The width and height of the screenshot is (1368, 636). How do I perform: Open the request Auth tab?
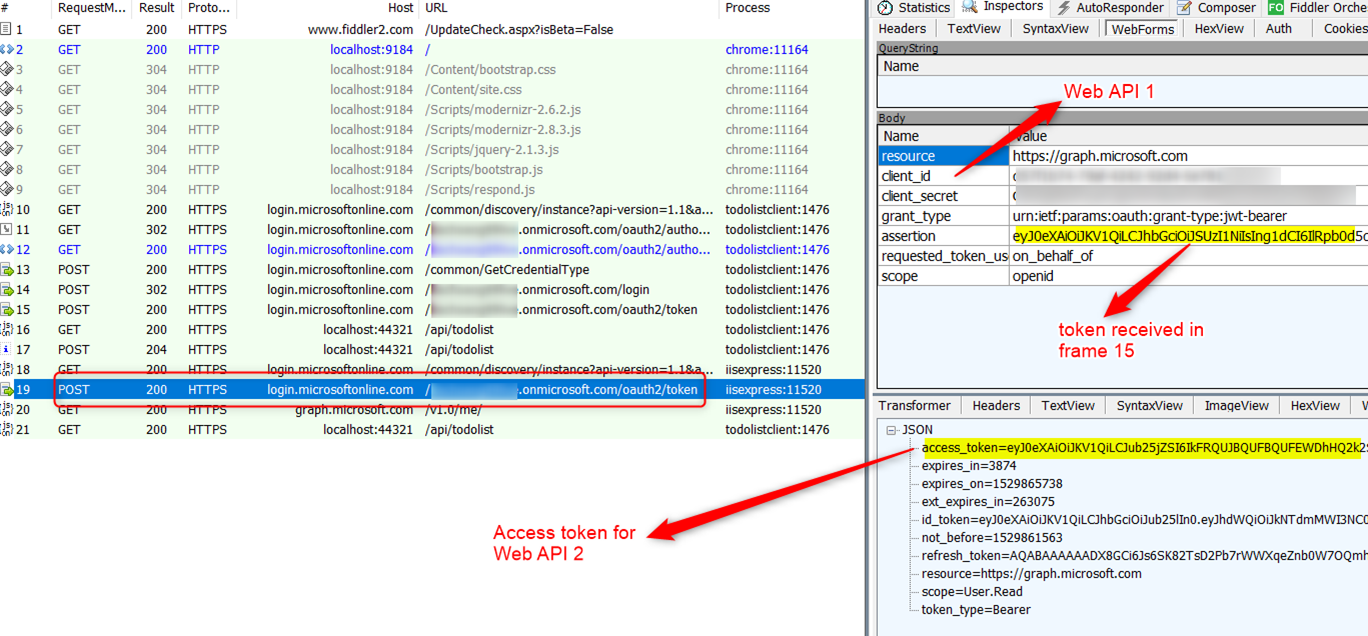tap(1279, 29)
